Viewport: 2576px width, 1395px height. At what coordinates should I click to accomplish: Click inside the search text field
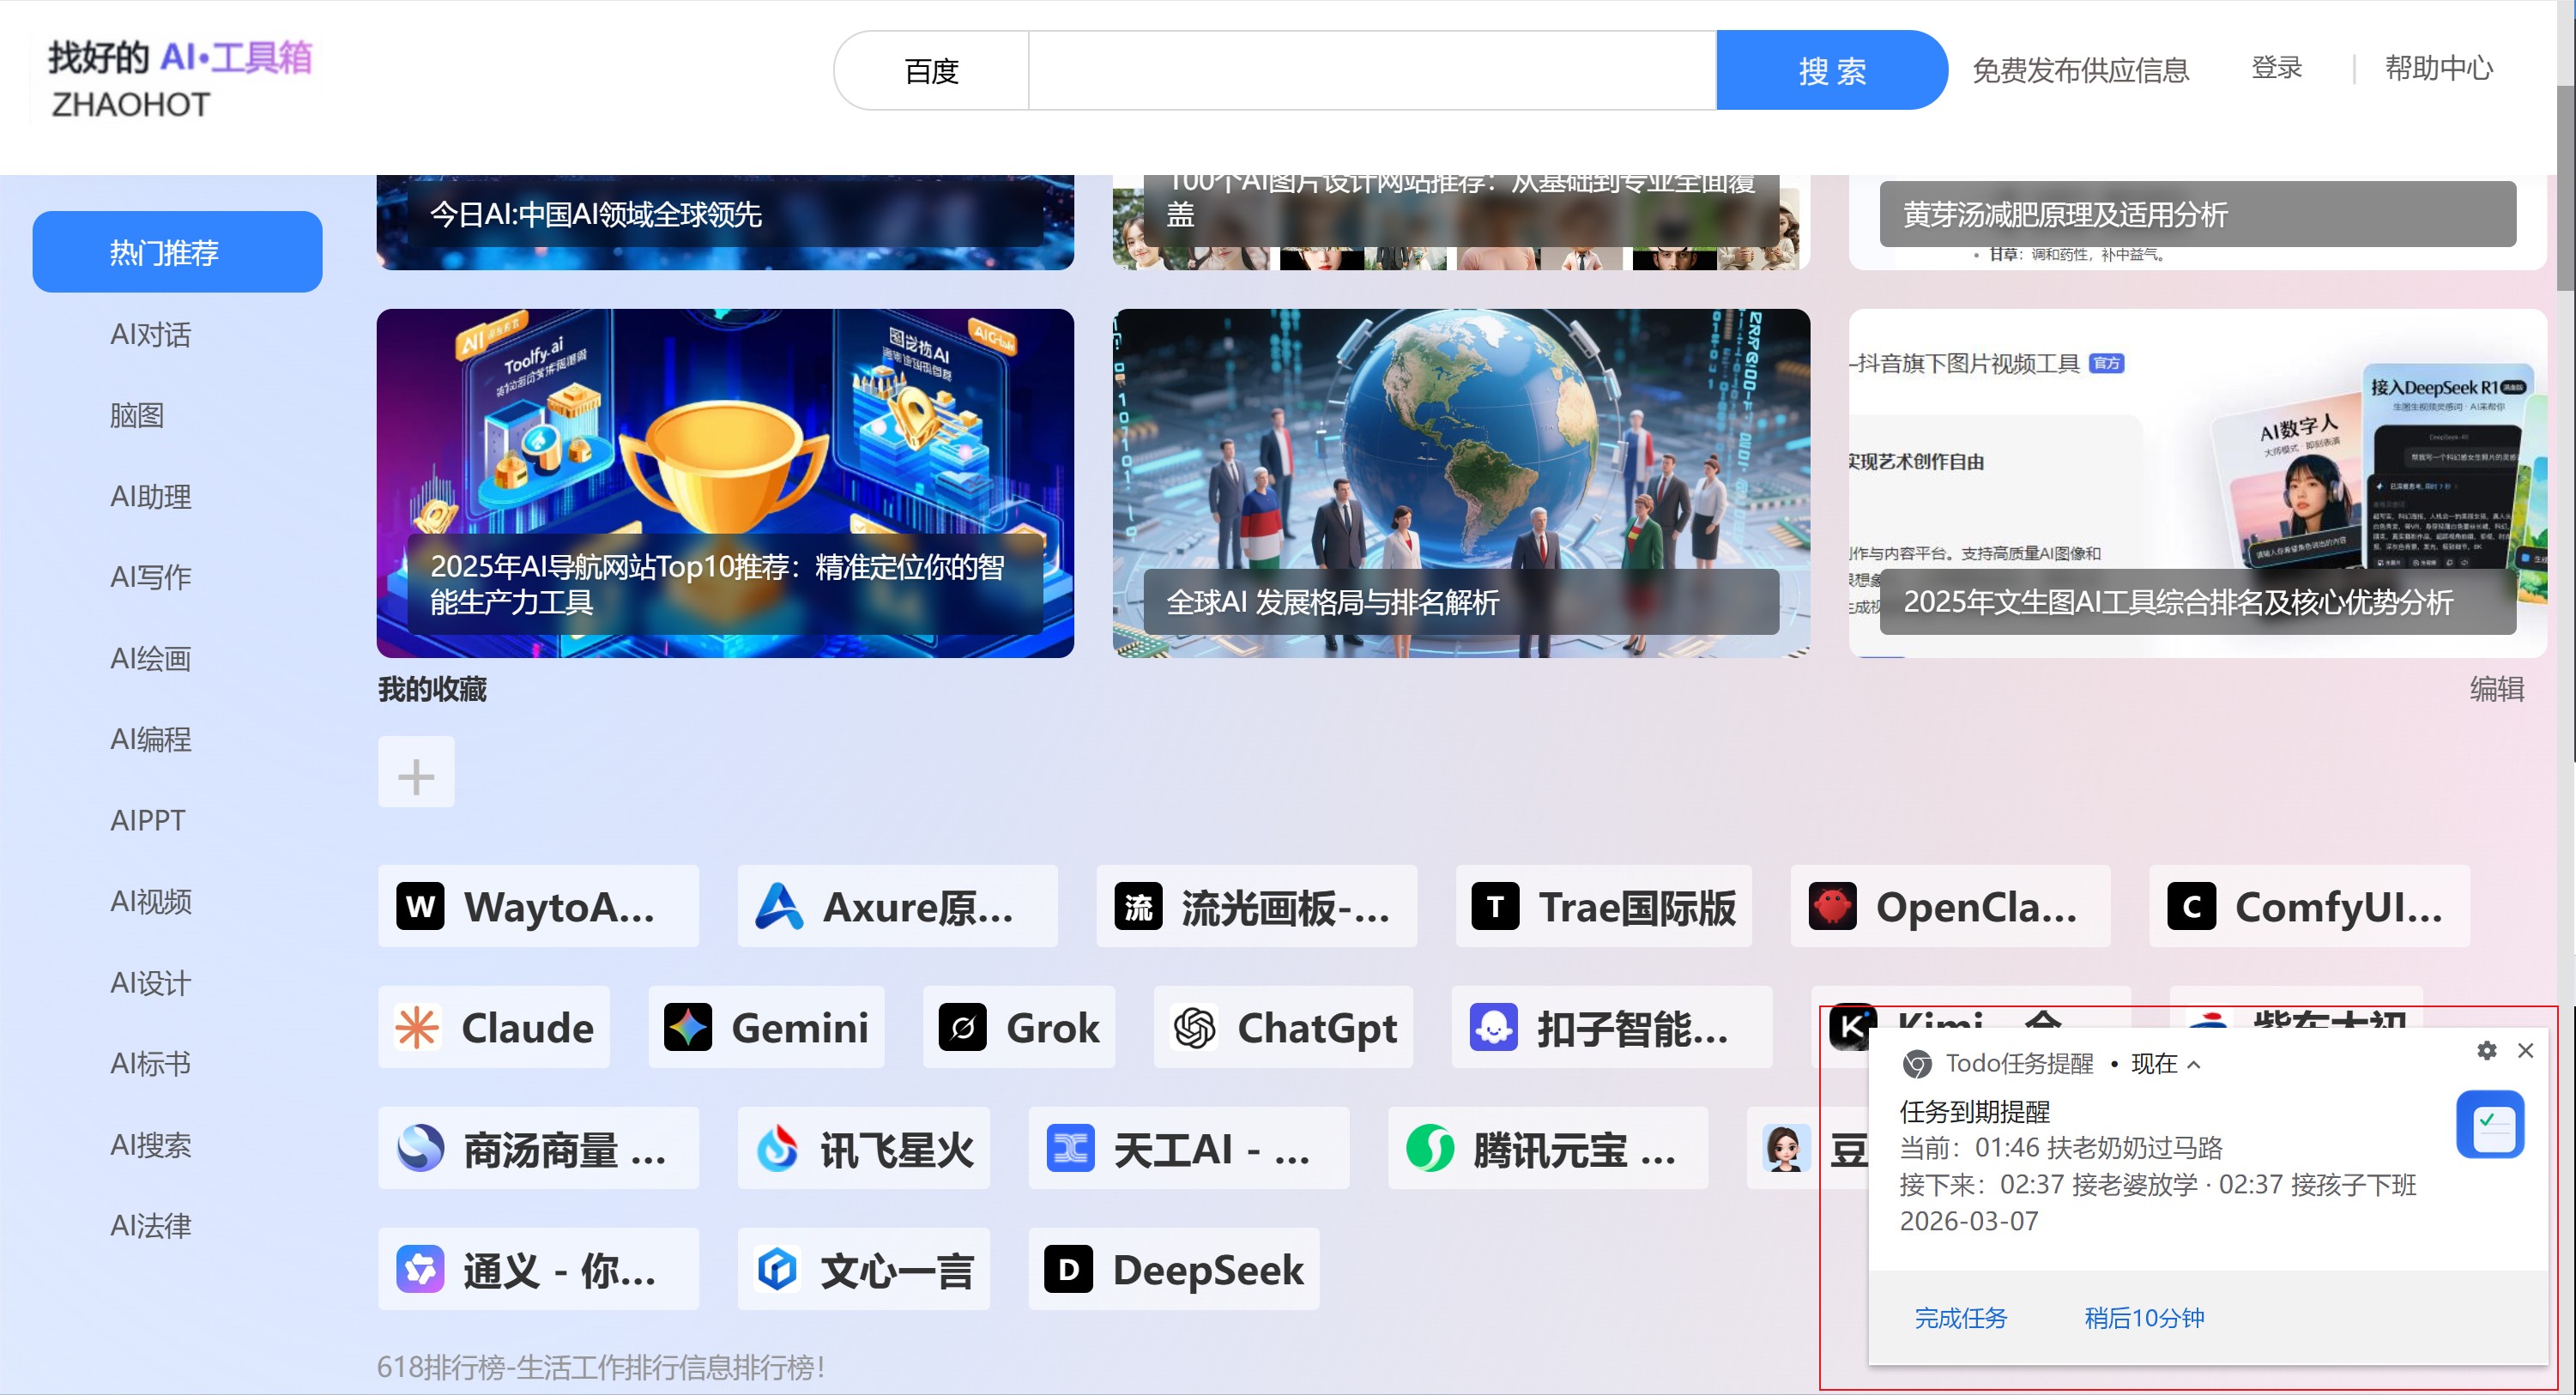[1371, 70]
